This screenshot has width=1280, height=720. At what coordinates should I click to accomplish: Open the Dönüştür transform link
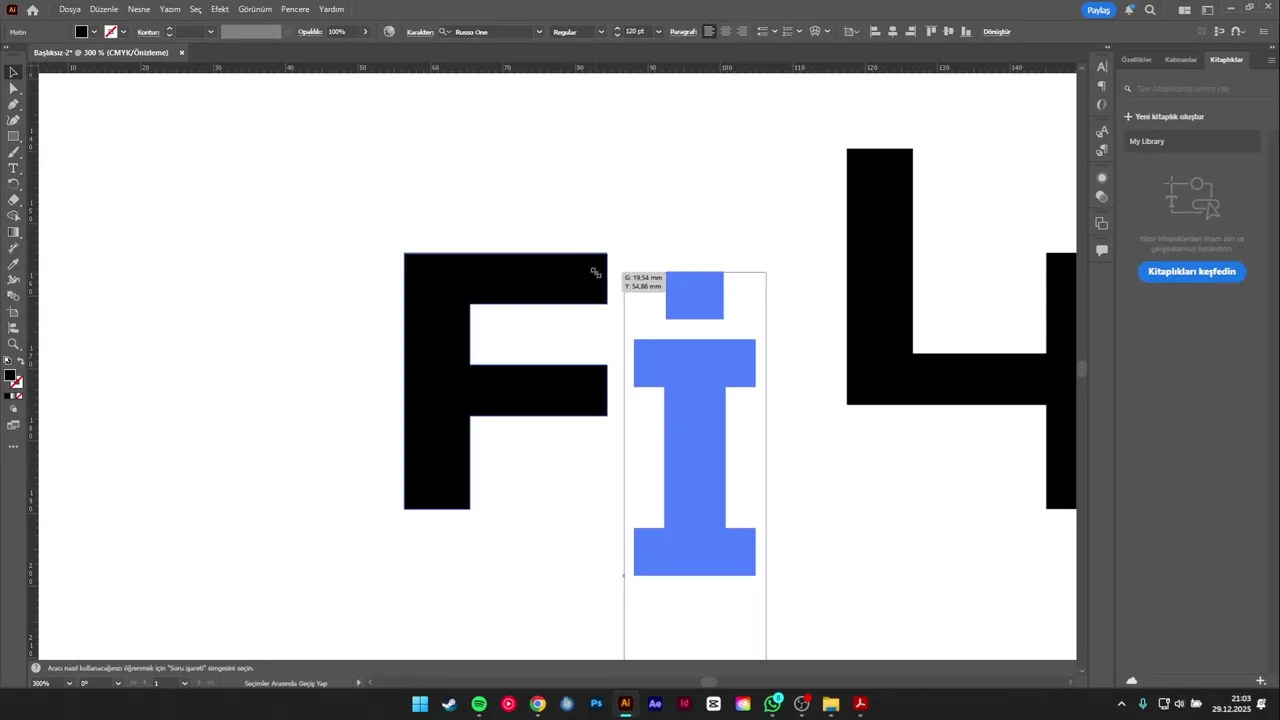pyautogui.click(x=997, y=32)
